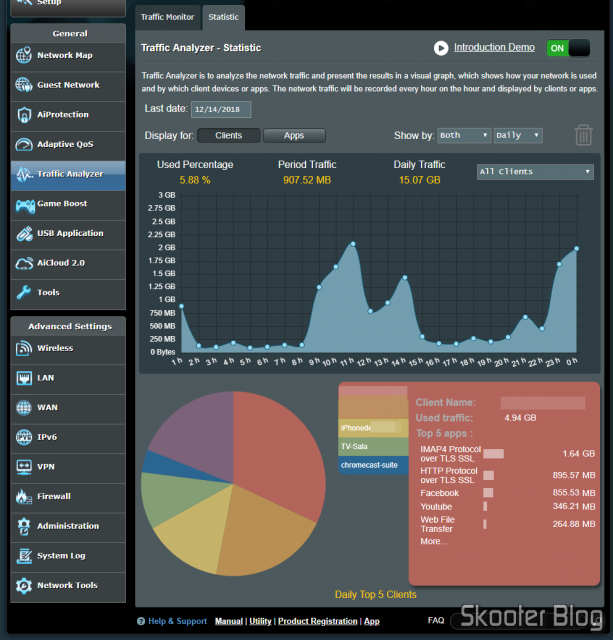Select the chromecast-suite legend swatch

373,465
